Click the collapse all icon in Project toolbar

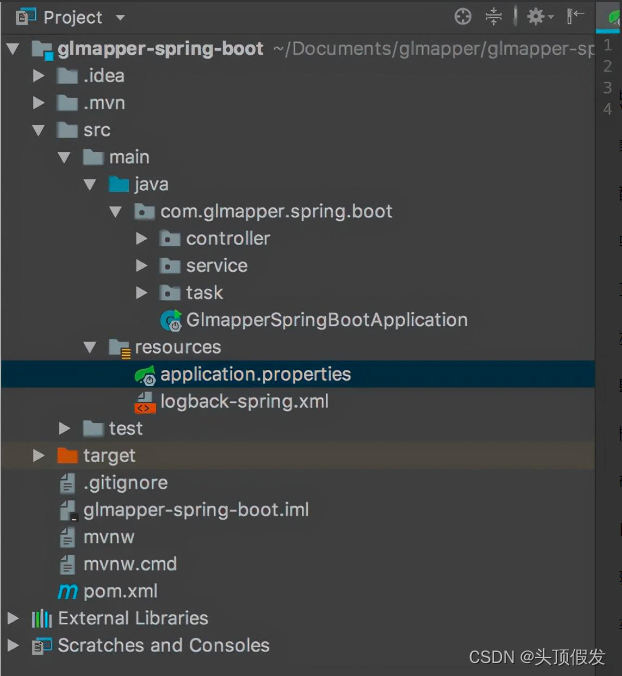pyautogui.click(x=493, y=17)
